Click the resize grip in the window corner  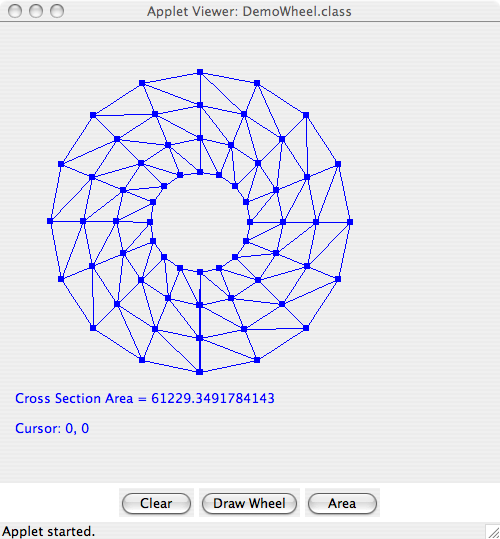[493, 531]
